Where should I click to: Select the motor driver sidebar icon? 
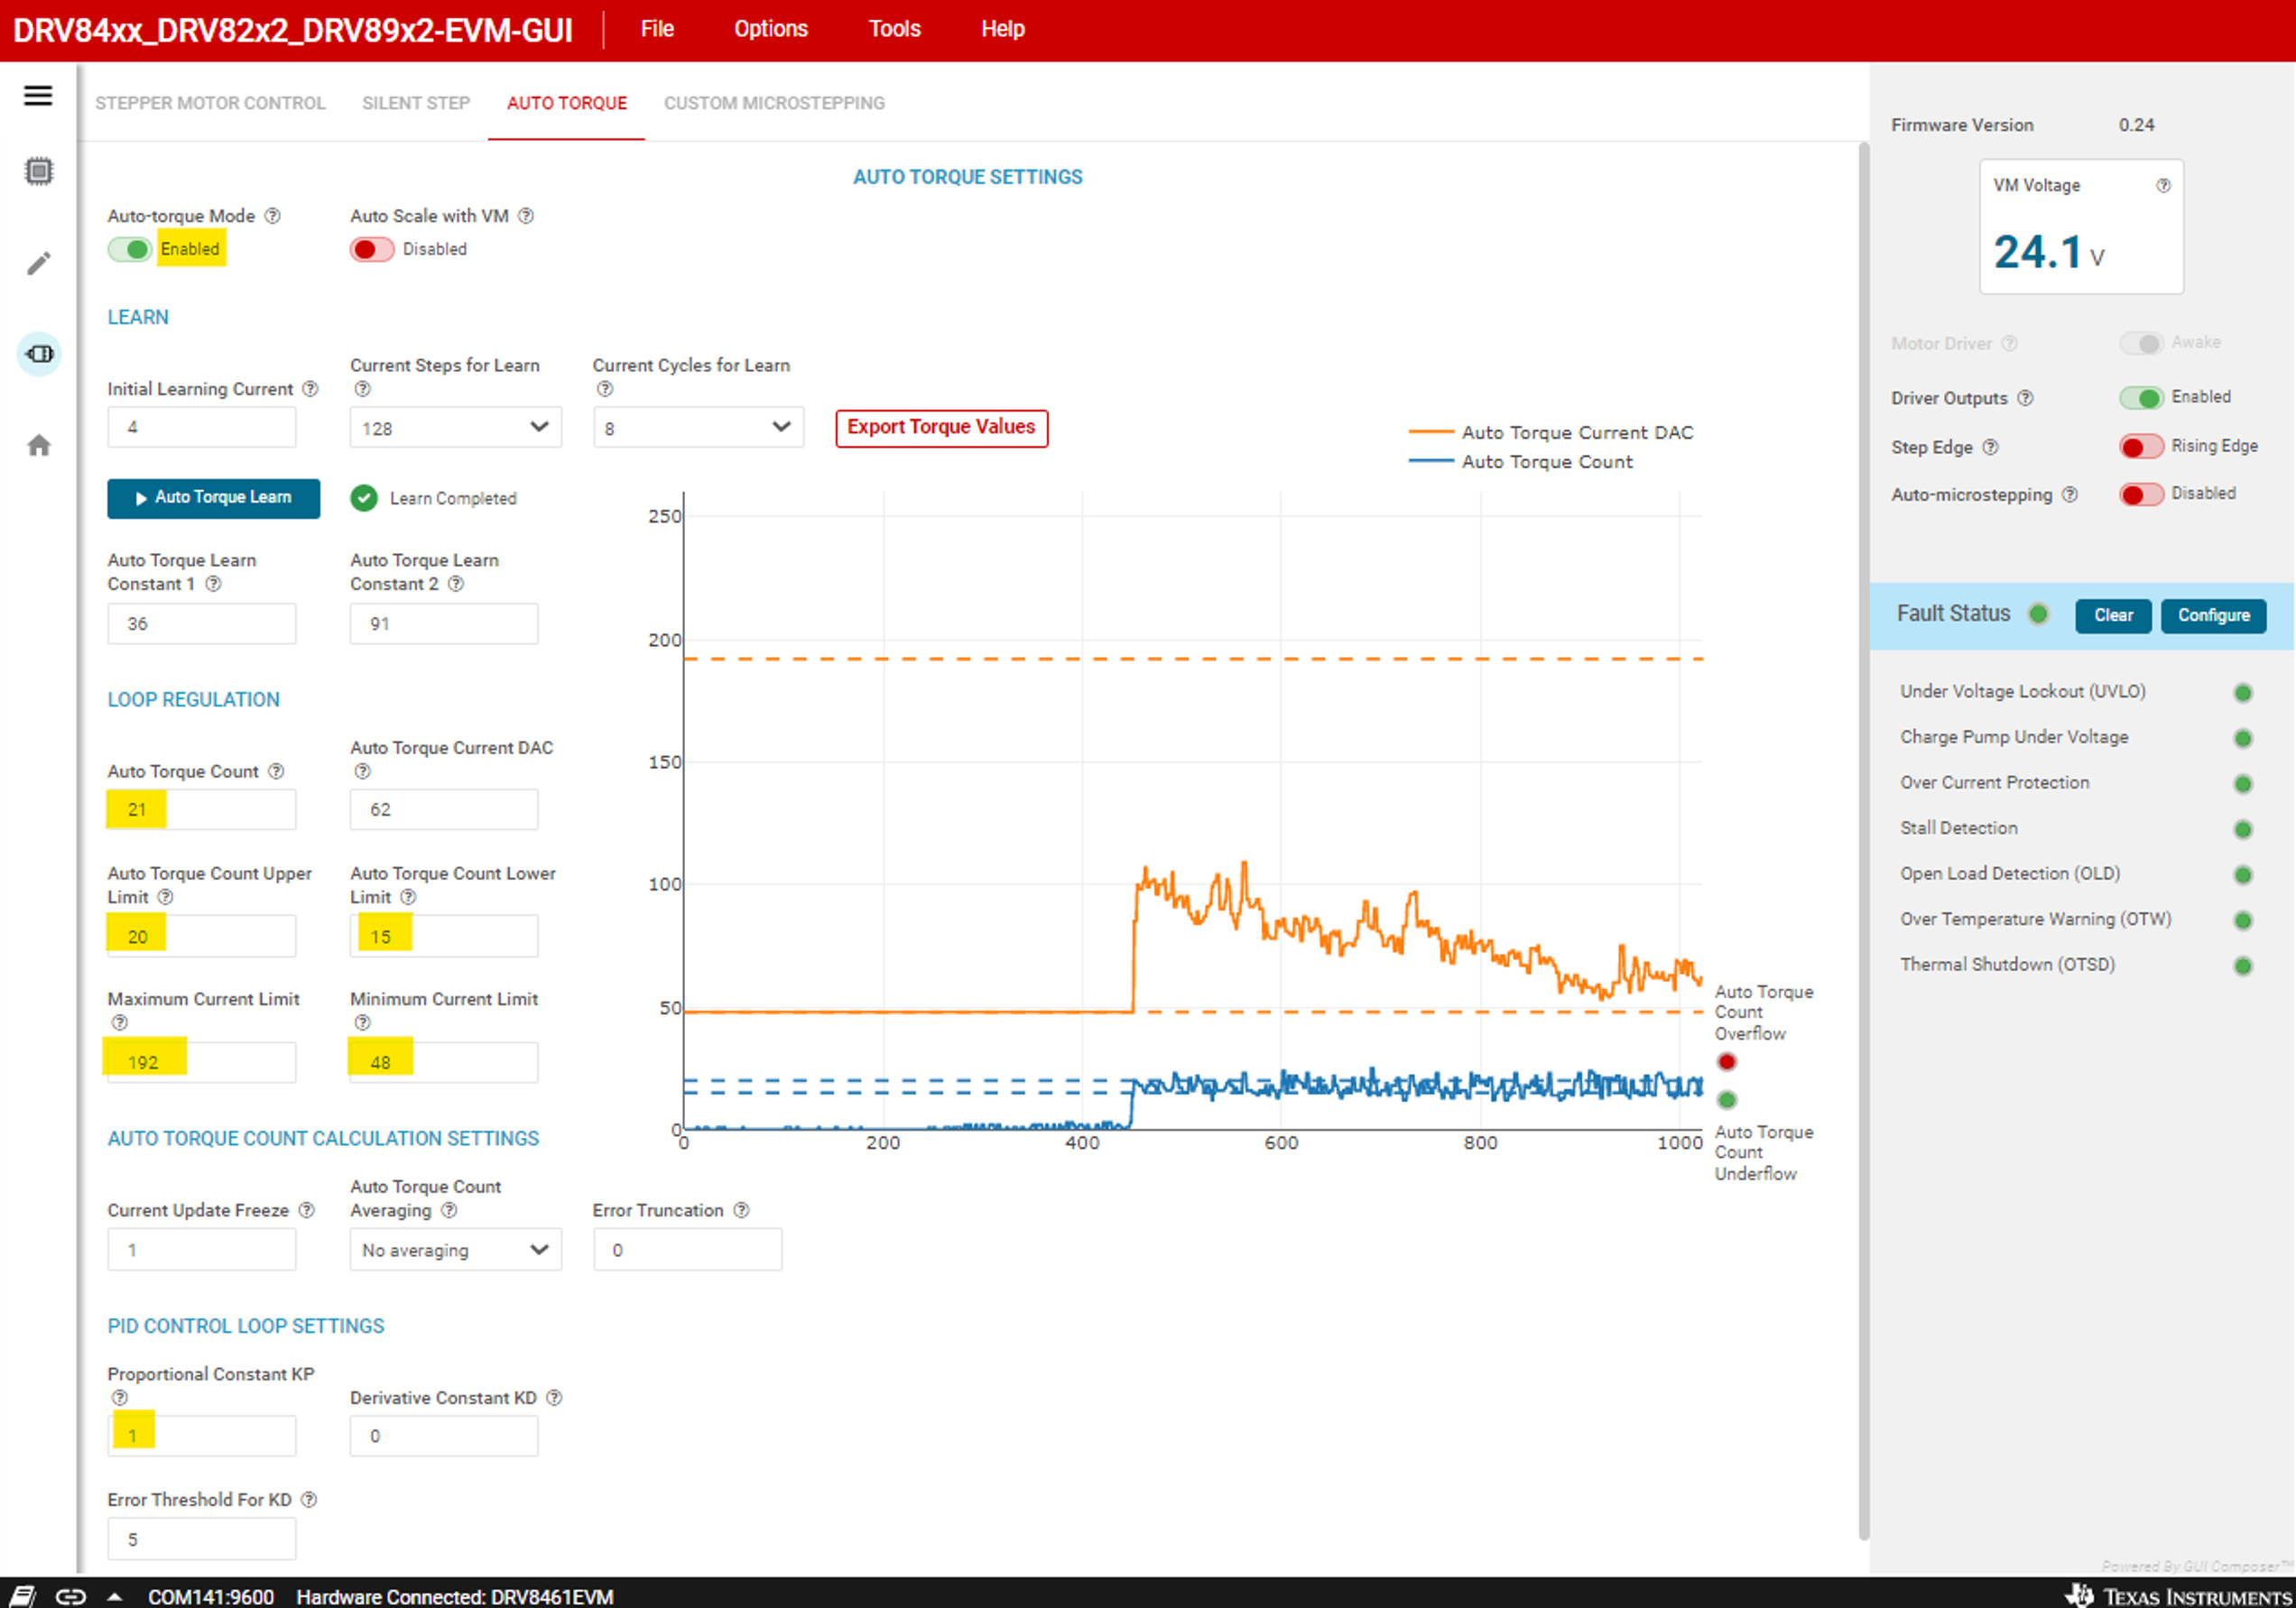pyautogui.click(x=39, y=354)
